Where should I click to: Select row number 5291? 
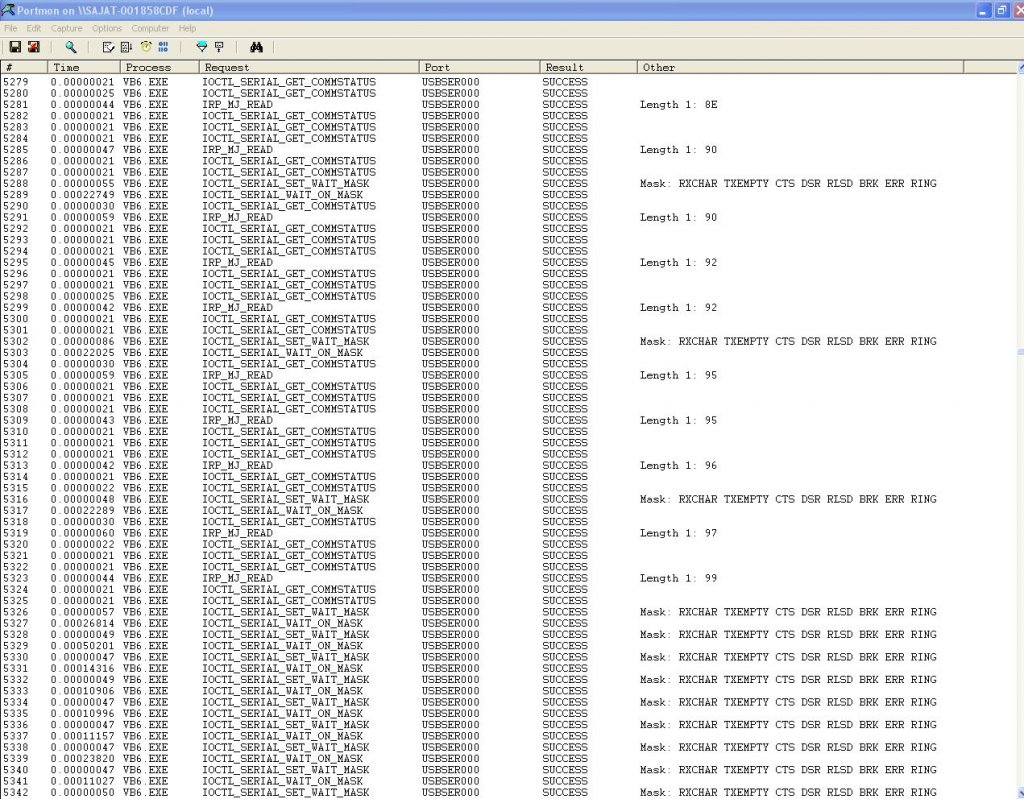(x=16, y=218)
